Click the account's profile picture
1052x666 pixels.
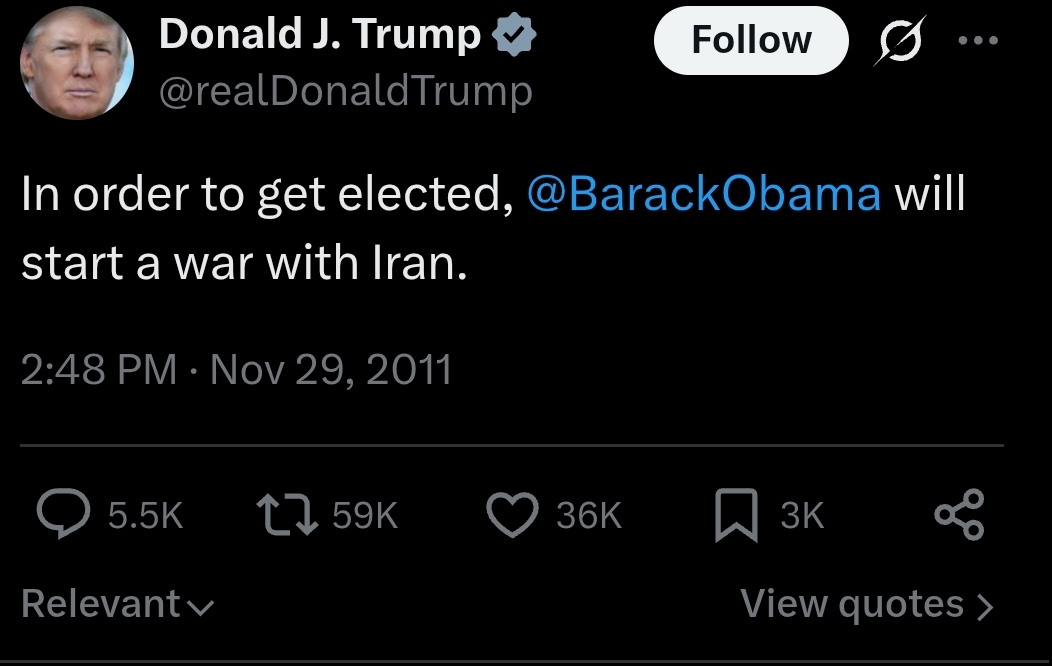pyautogui.click(x=77, y=66)
